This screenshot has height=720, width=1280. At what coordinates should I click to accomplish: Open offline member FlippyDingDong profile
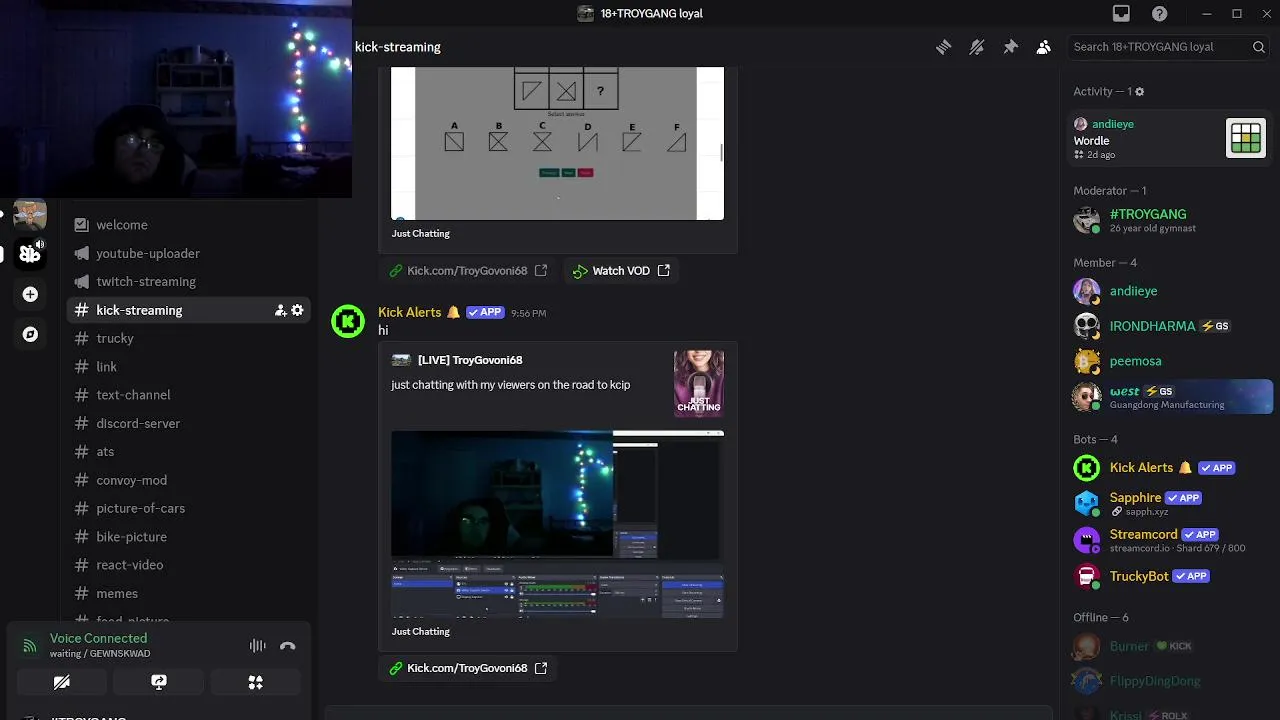[1170, 681]
